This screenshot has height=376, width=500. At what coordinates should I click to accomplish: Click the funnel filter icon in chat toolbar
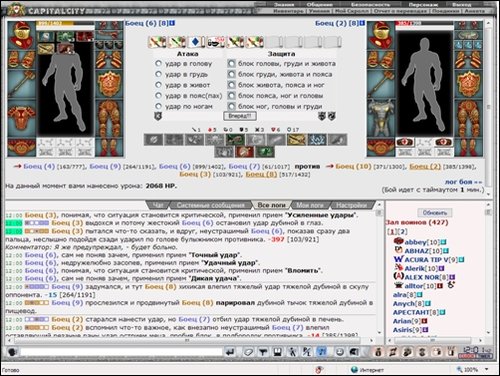click(x=263, y=352)
